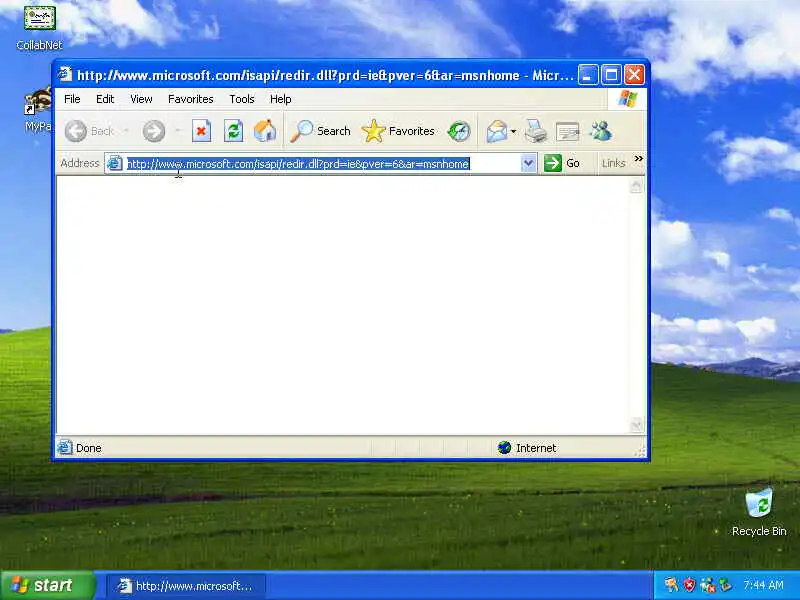Click the disabled Back arrow button

[x=89, y=131]
